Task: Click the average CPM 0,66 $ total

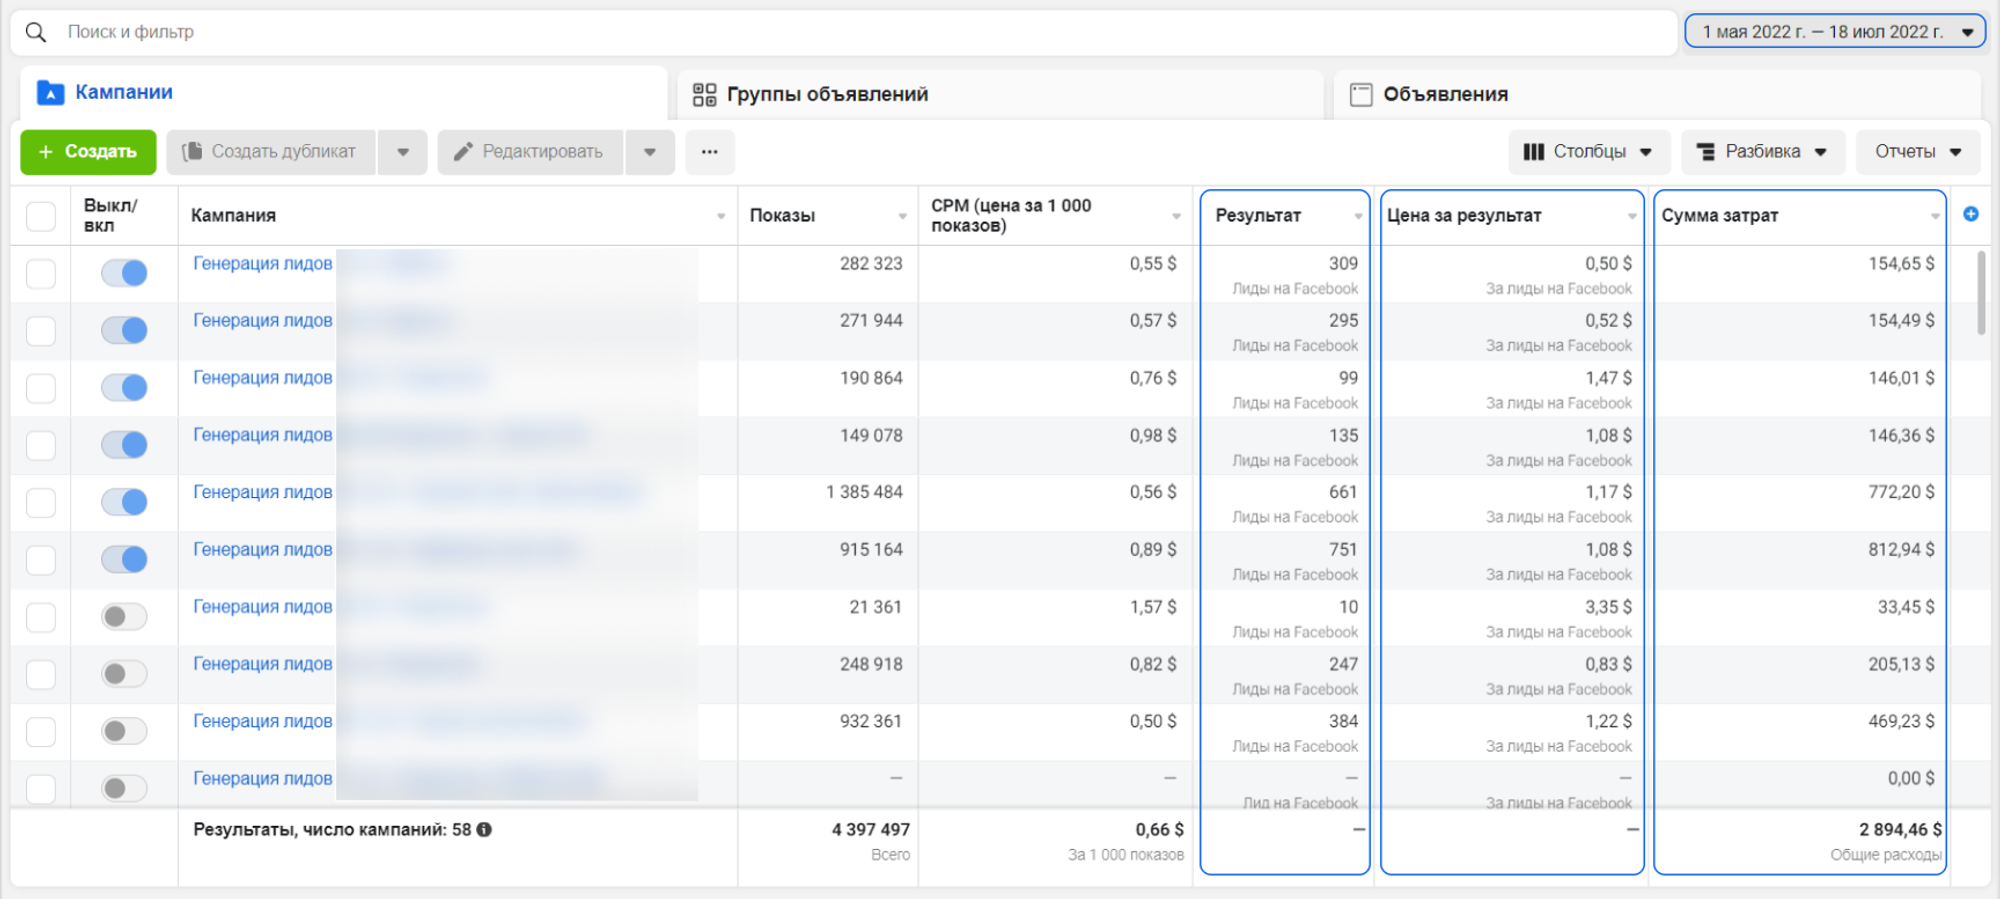Action: (1159, 829)
